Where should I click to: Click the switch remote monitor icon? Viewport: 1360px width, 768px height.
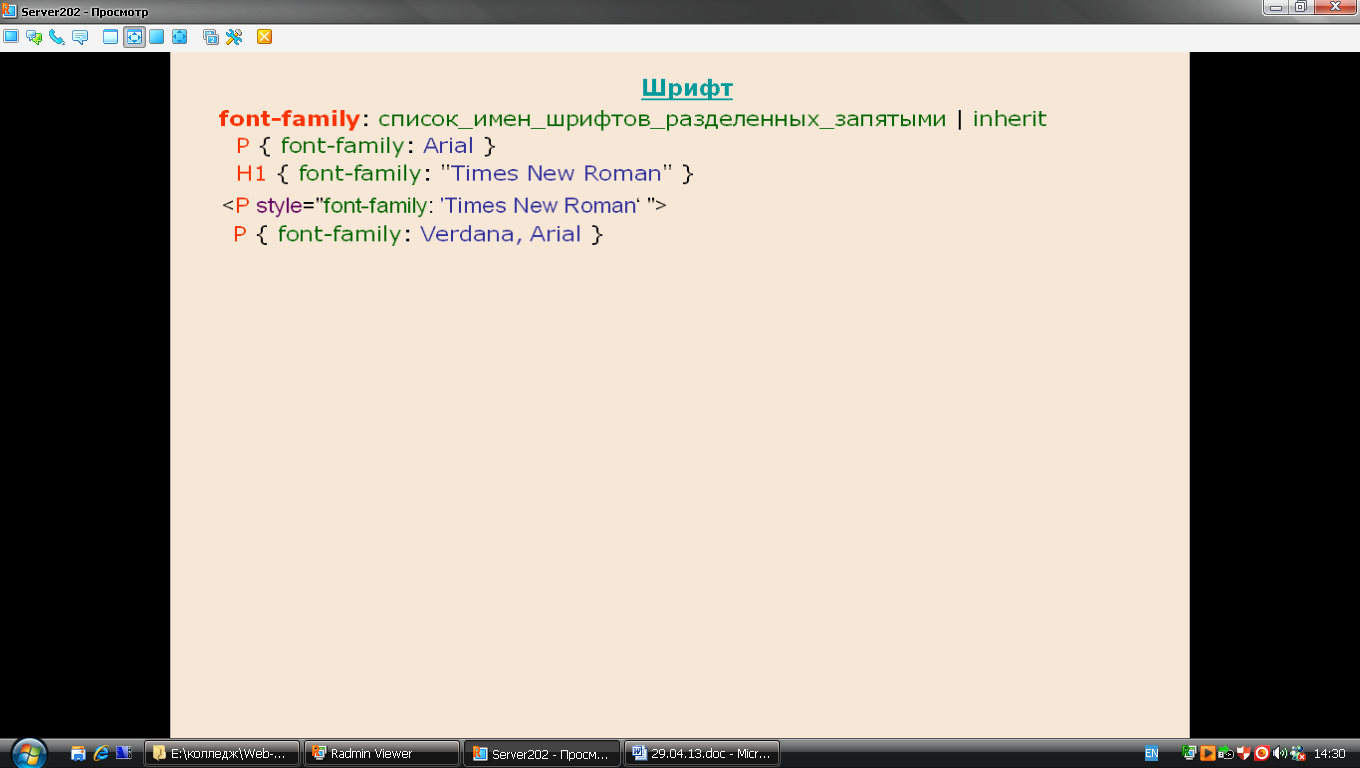click(211, 37)
